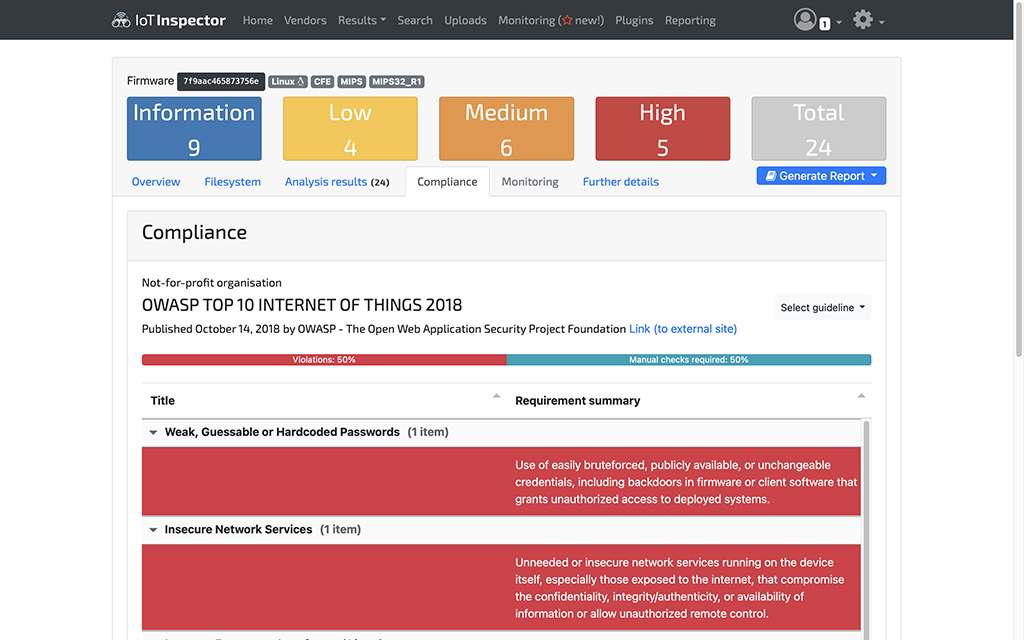Expand the Results menu dropdown
1024x640 pixels.
(x=362, y=20)
